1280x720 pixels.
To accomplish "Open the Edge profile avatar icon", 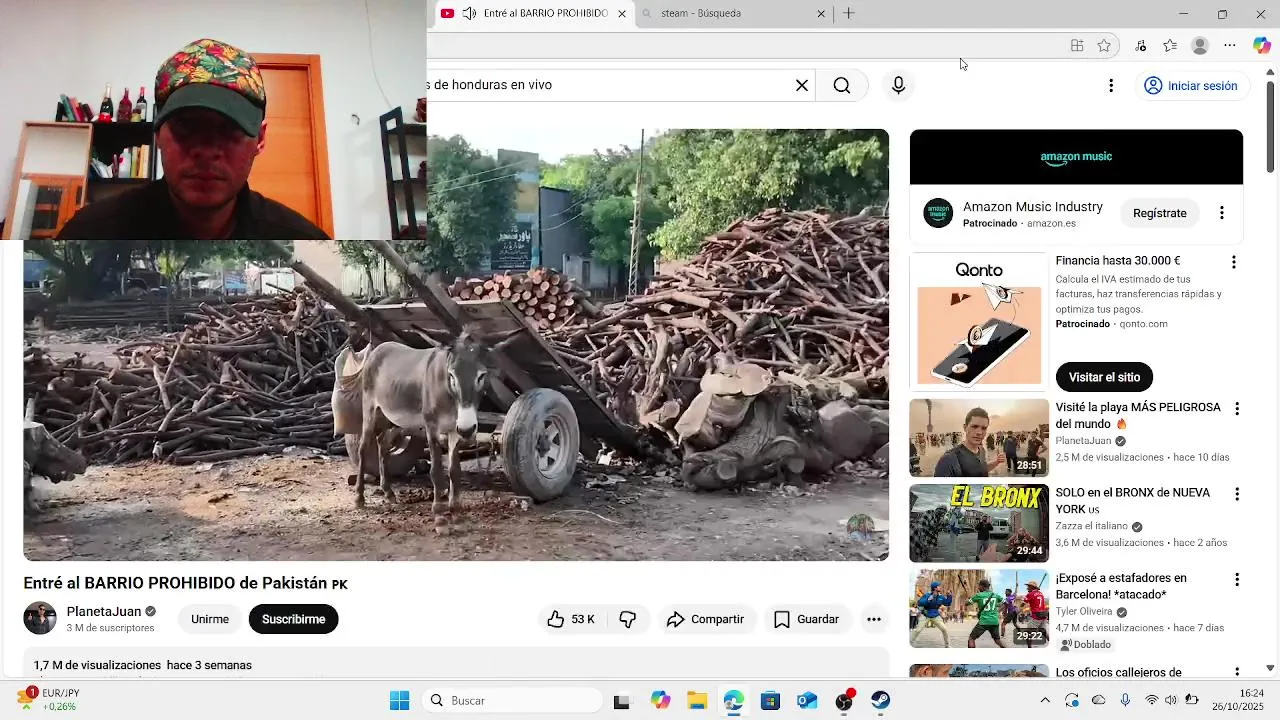I will click(1200, 45).
